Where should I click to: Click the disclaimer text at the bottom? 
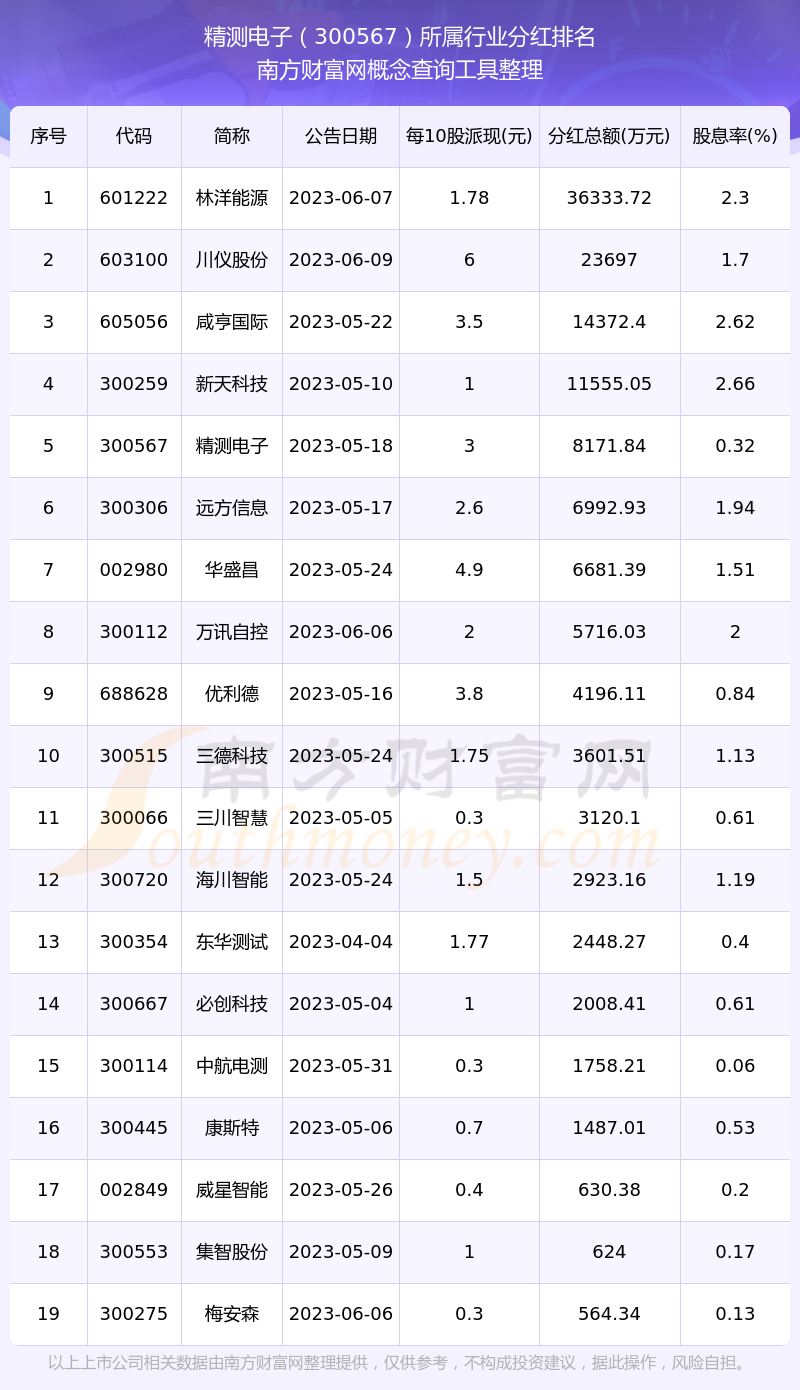400,1363
